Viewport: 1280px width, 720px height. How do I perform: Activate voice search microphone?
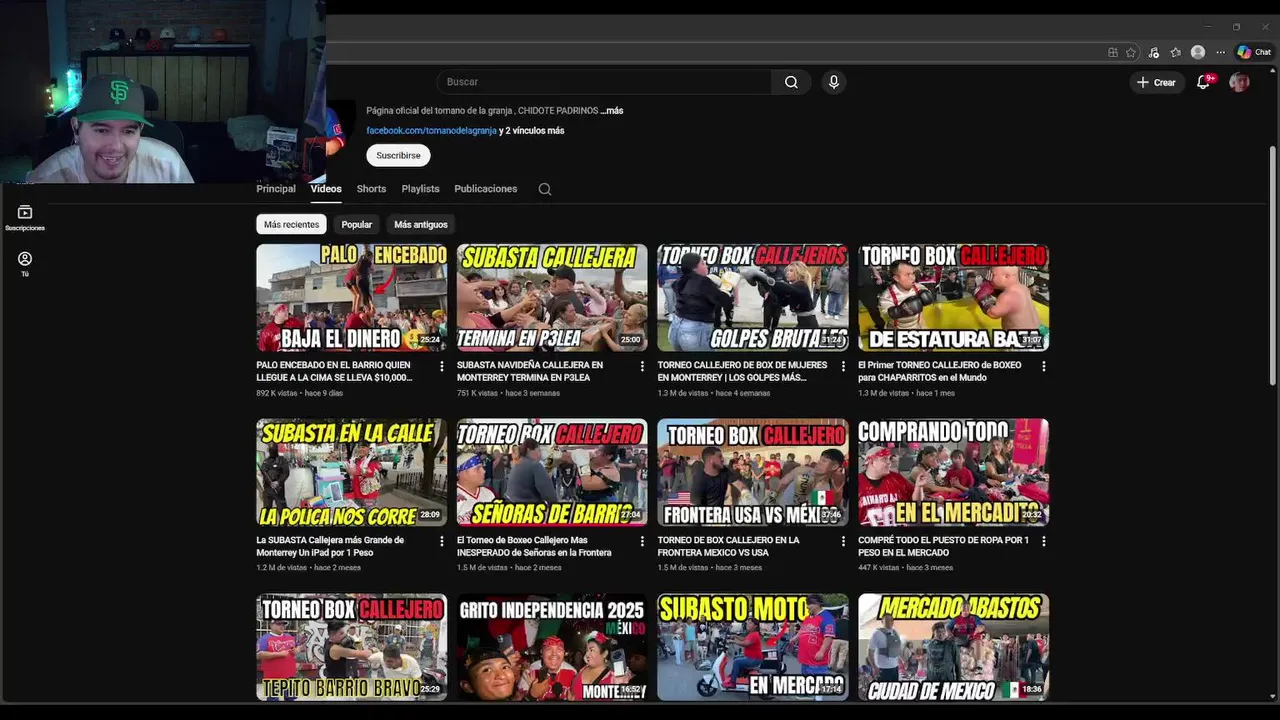[833, 82]
